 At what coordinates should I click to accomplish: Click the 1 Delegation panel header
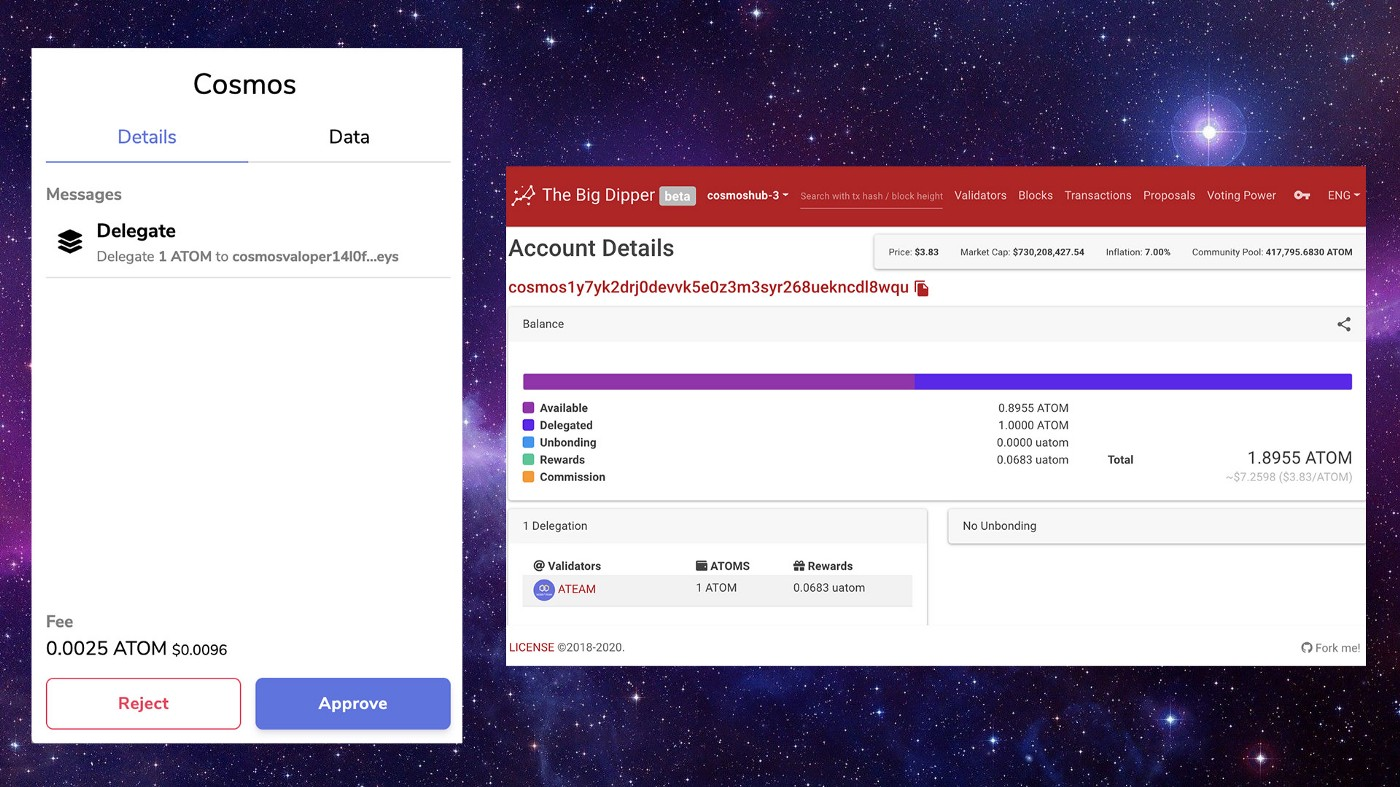(717, 526)
